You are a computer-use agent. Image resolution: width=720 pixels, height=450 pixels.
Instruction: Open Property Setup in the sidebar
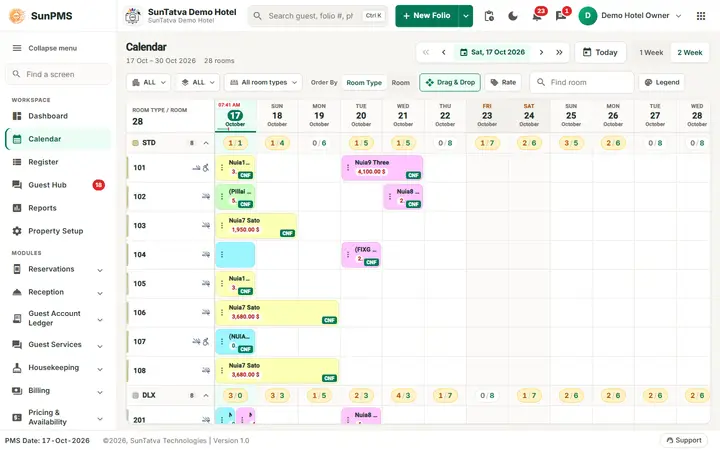click(x=58, y=231)
